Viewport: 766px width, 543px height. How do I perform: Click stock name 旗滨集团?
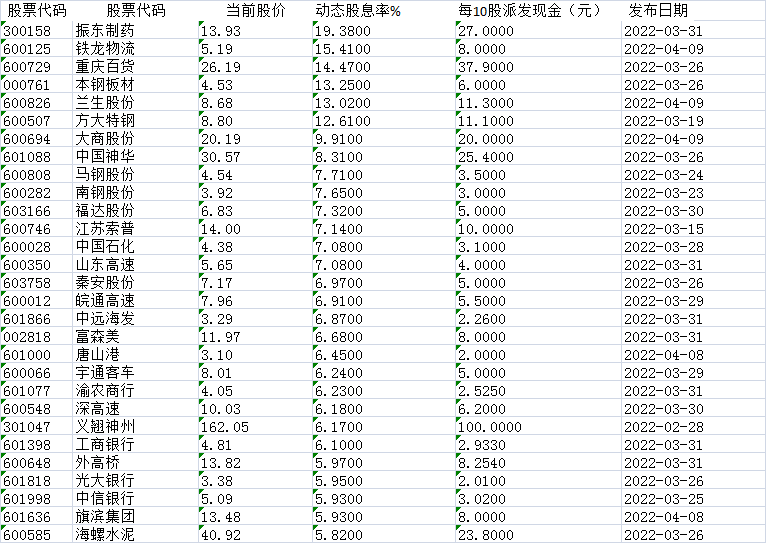105,517
